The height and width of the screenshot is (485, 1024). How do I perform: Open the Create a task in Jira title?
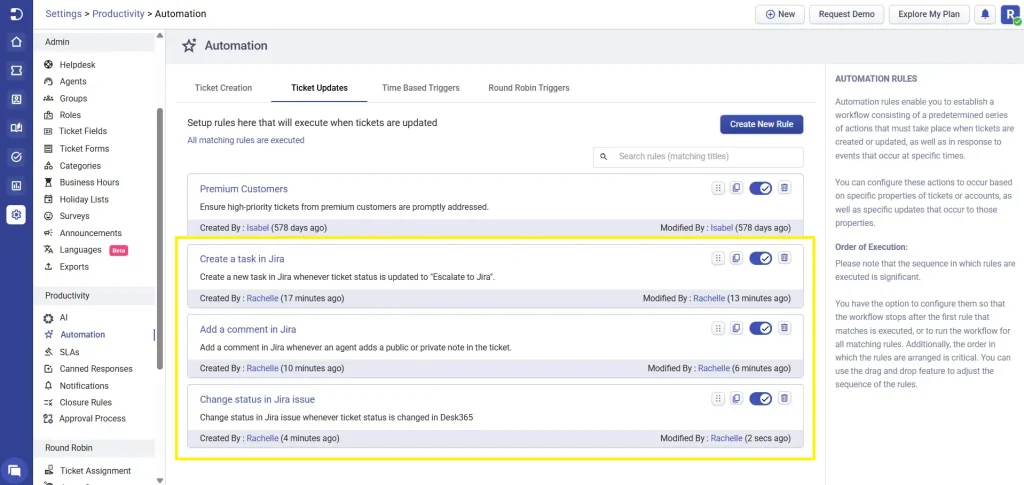[242, 258]
